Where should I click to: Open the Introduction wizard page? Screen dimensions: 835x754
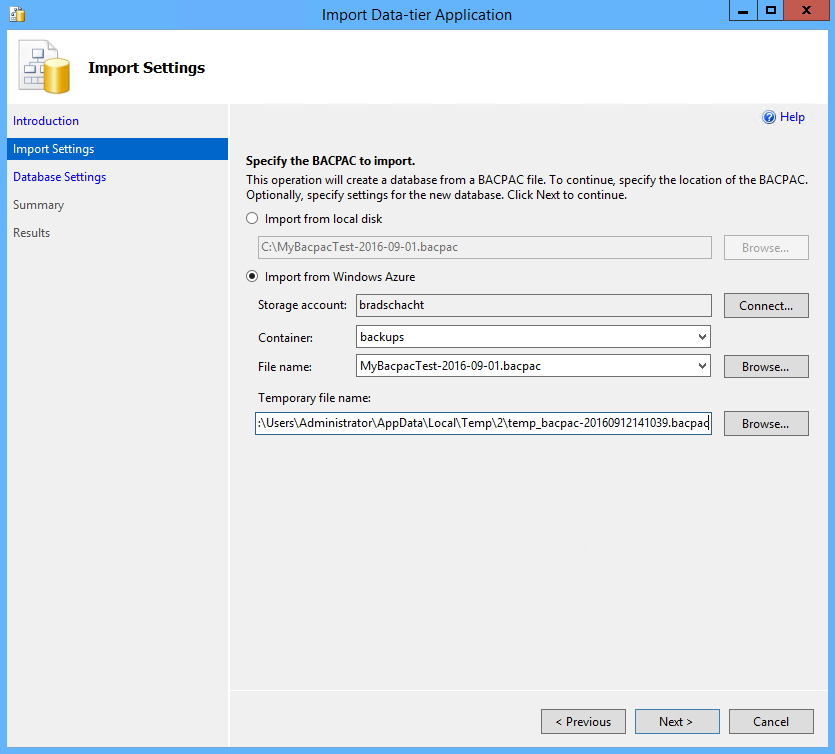[46, 121]
